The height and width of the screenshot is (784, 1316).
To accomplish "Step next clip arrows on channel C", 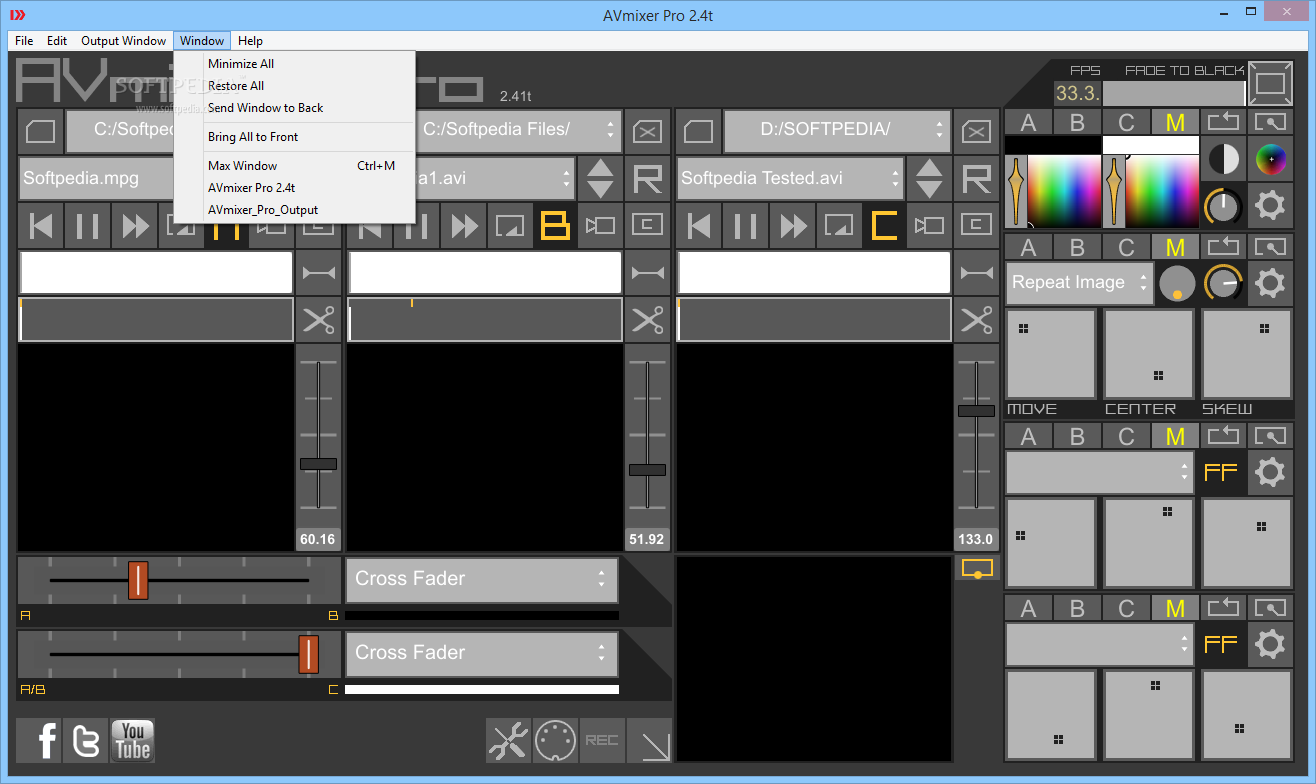I will pos(929,180).
